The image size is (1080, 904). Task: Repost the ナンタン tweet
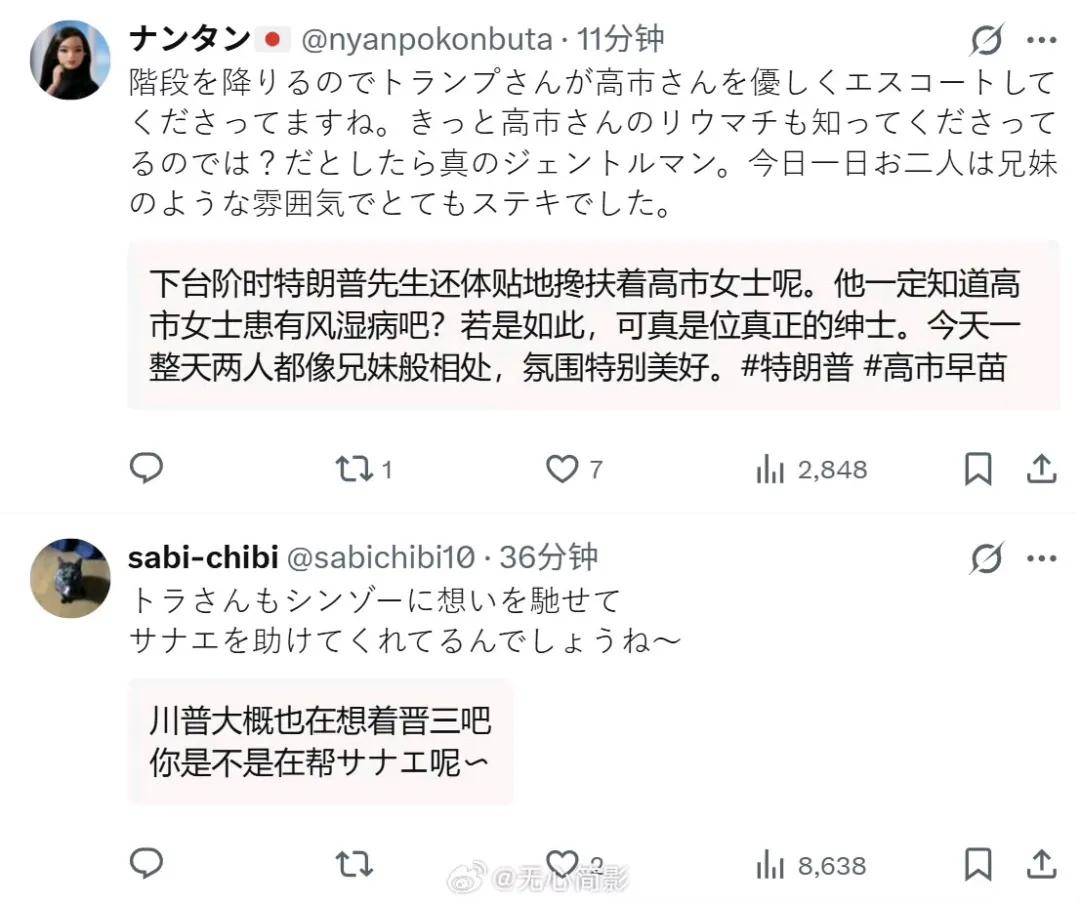tap(353, 468)
